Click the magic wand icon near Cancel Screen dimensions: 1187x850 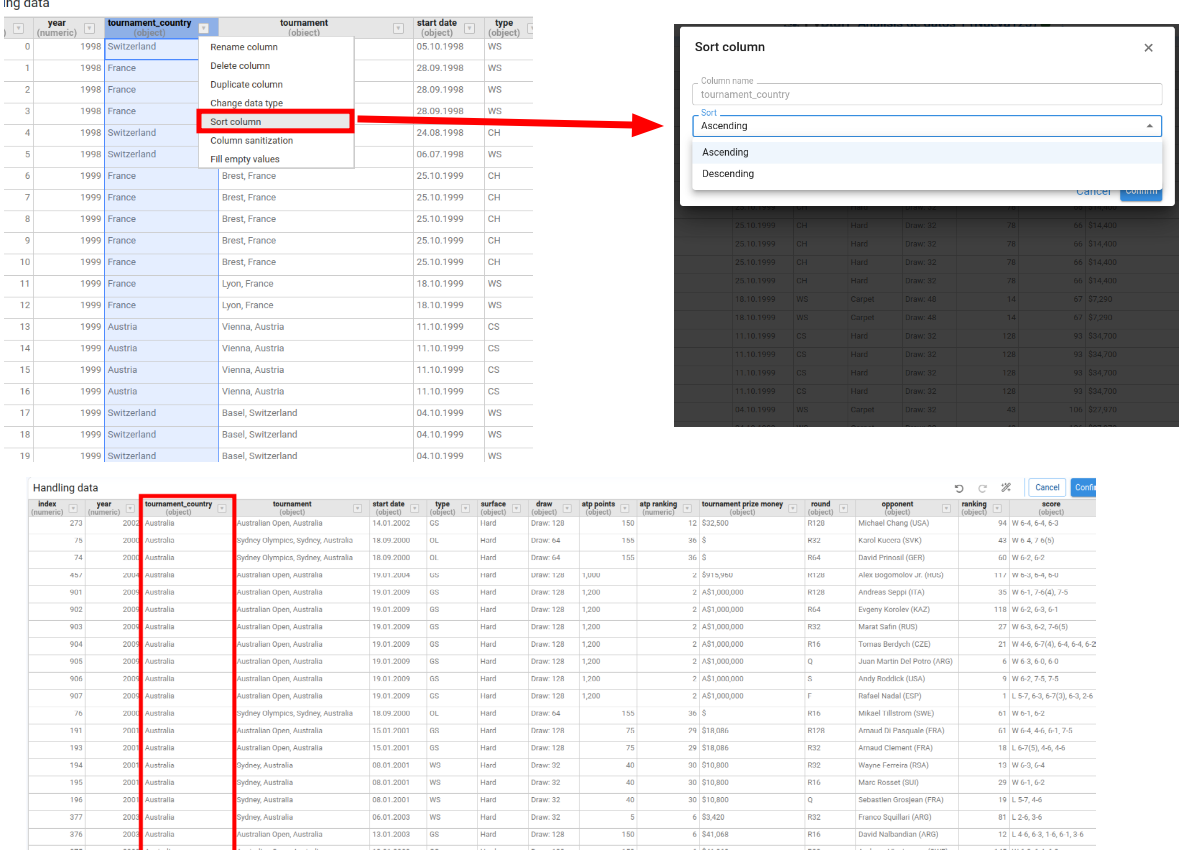coord(1006,488)
